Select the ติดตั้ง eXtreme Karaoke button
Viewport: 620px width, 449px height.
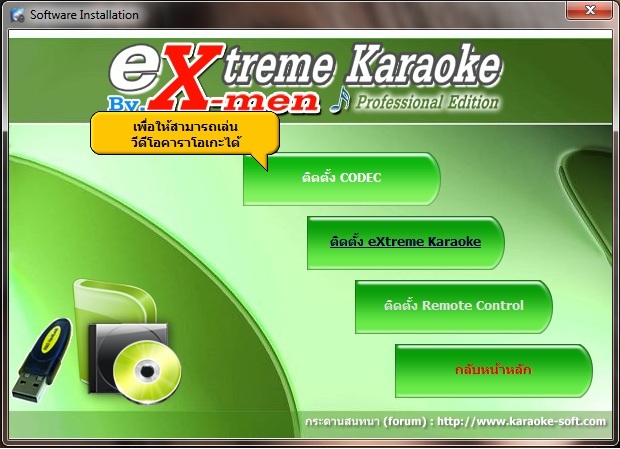(405, 242)
